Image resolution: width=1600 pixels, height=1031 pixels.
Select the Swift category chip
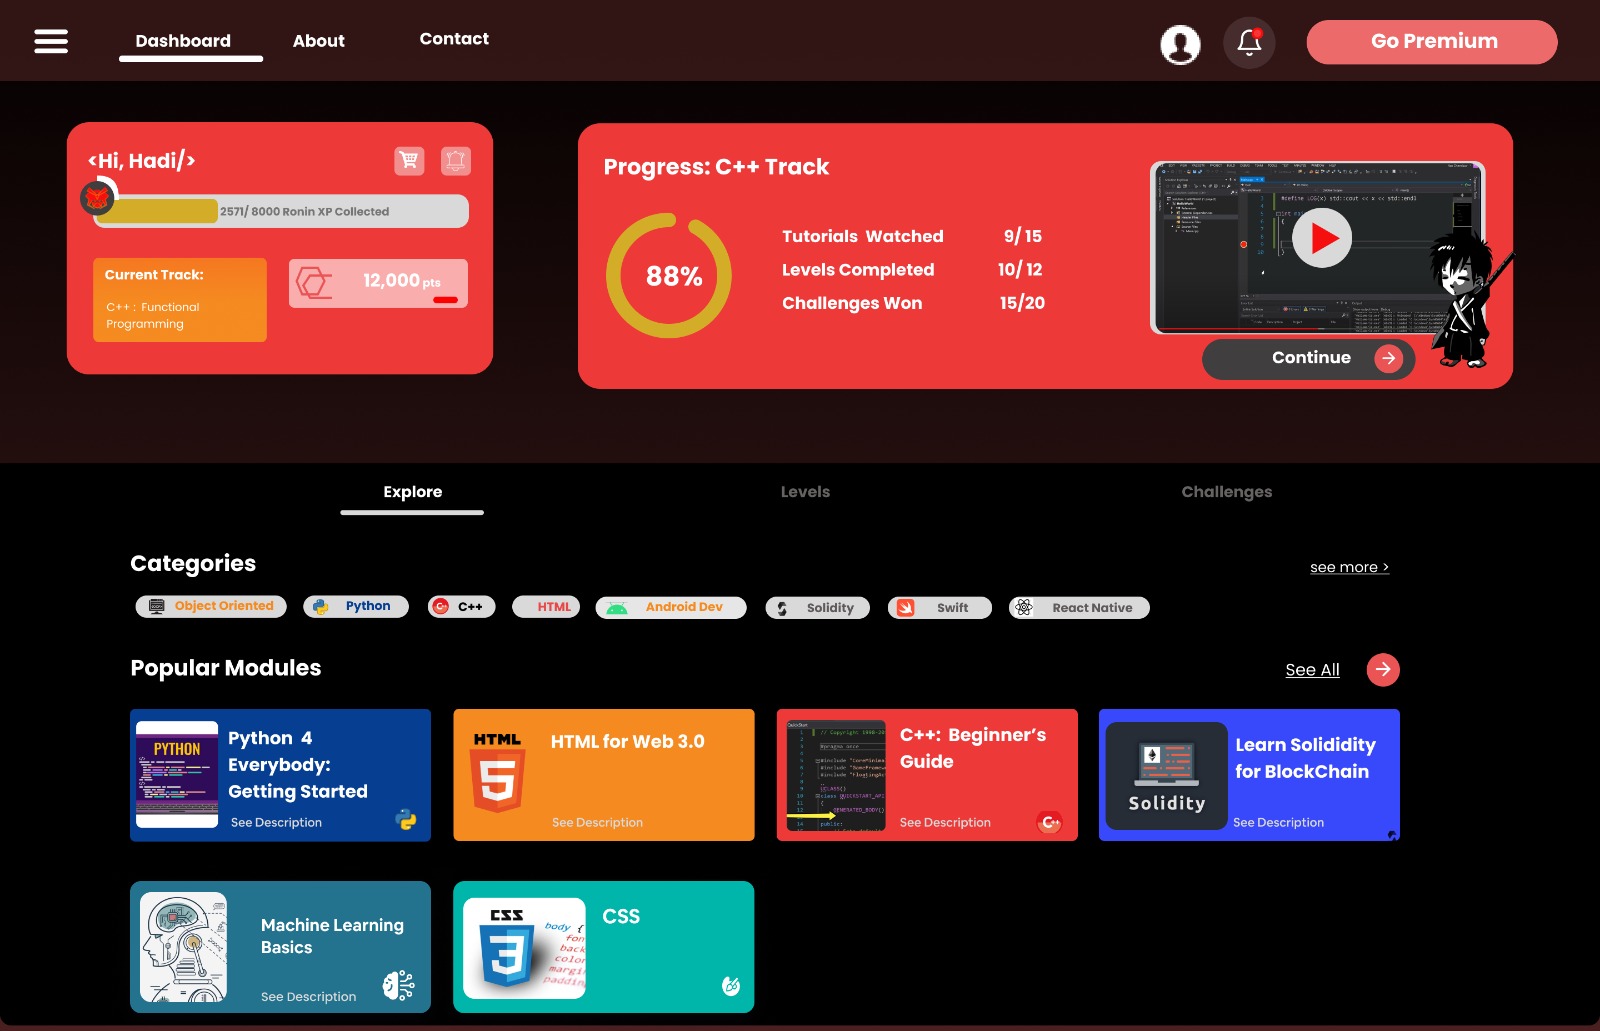tap(940, 607)
